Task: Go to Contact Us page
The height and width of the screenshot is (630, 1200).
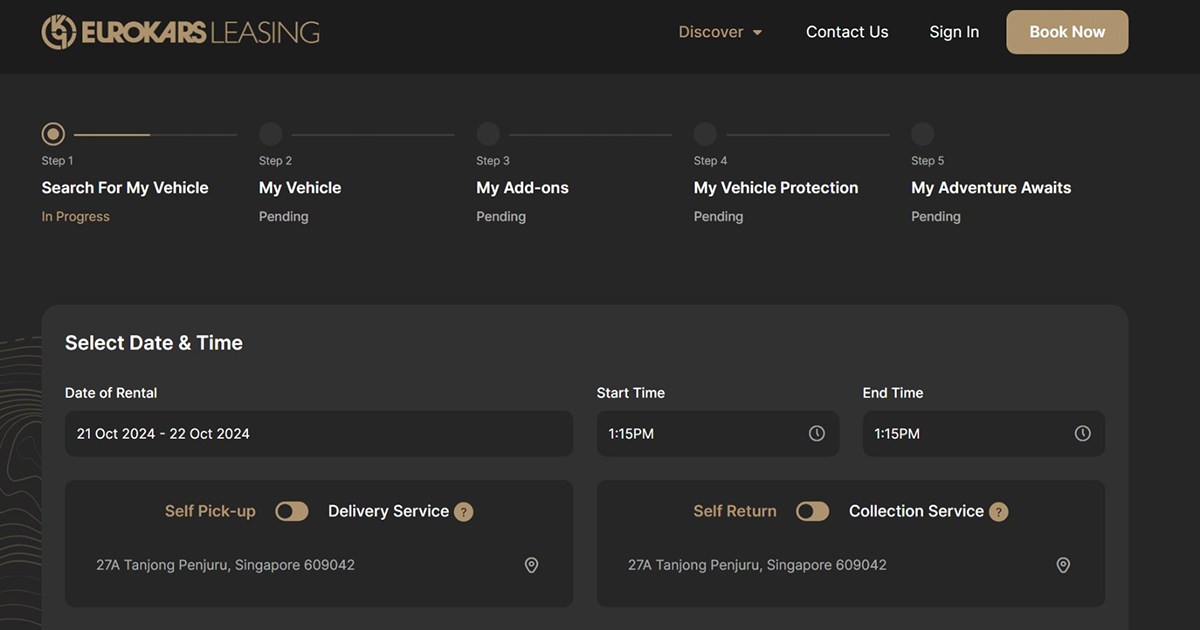Action: [x=847, y=32]
